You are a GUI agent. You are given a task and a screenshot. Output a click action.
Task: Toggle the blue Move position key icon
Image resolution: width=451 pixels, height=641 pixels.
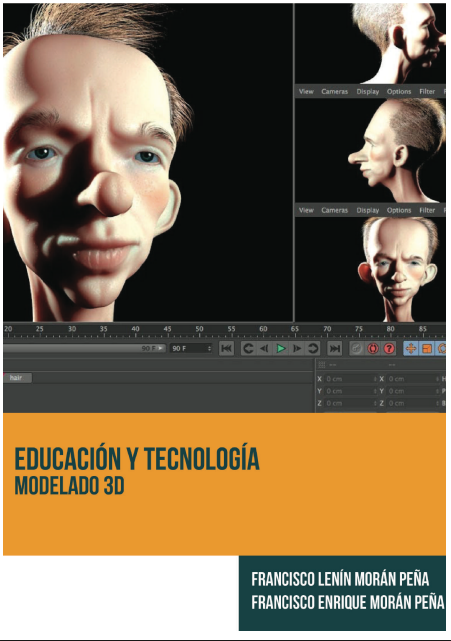(x=411, y=348)
